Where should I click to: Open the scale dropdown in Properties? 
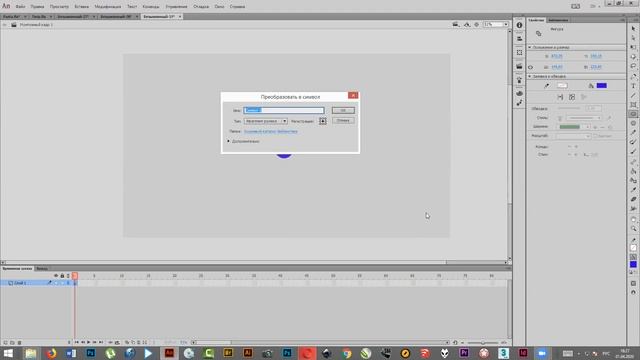(x=573, y=136)
